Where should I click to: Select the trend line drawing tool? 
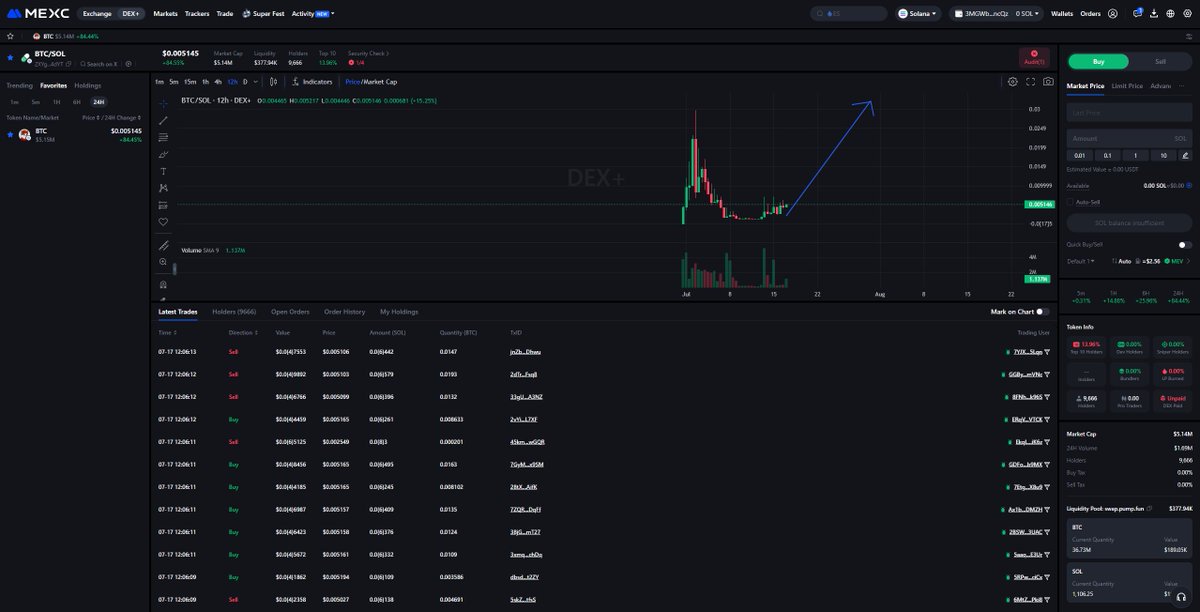(x=163, y=120)
